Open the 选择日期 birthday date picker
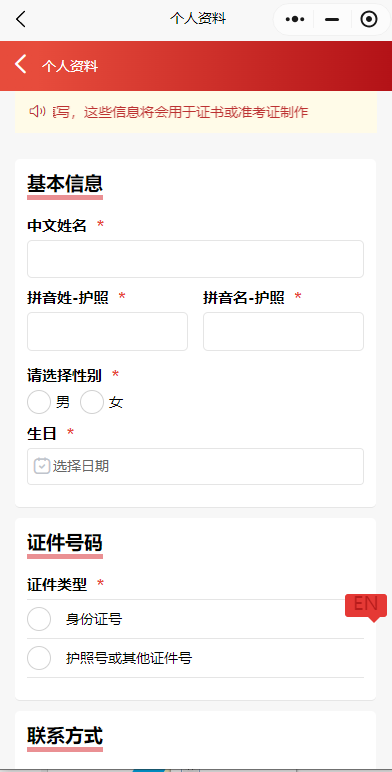 tap(196, 466)
